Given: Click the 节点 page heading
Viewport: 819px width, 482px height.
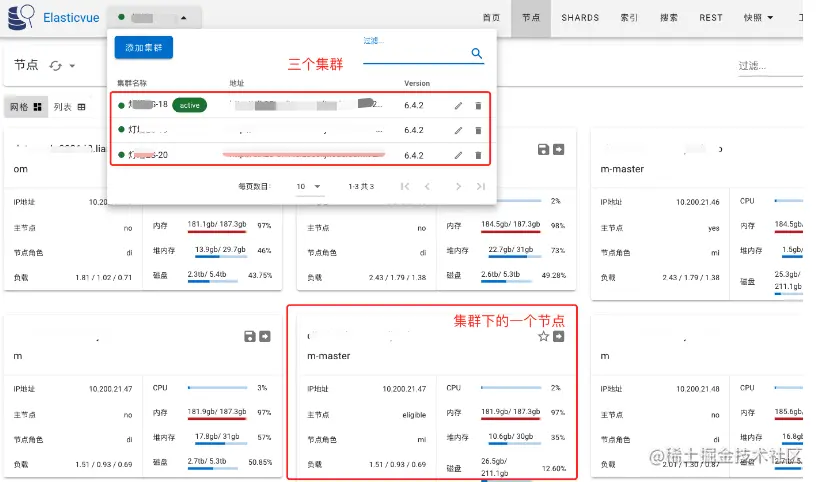Looking at the screenshot, I should click(26, 65).
